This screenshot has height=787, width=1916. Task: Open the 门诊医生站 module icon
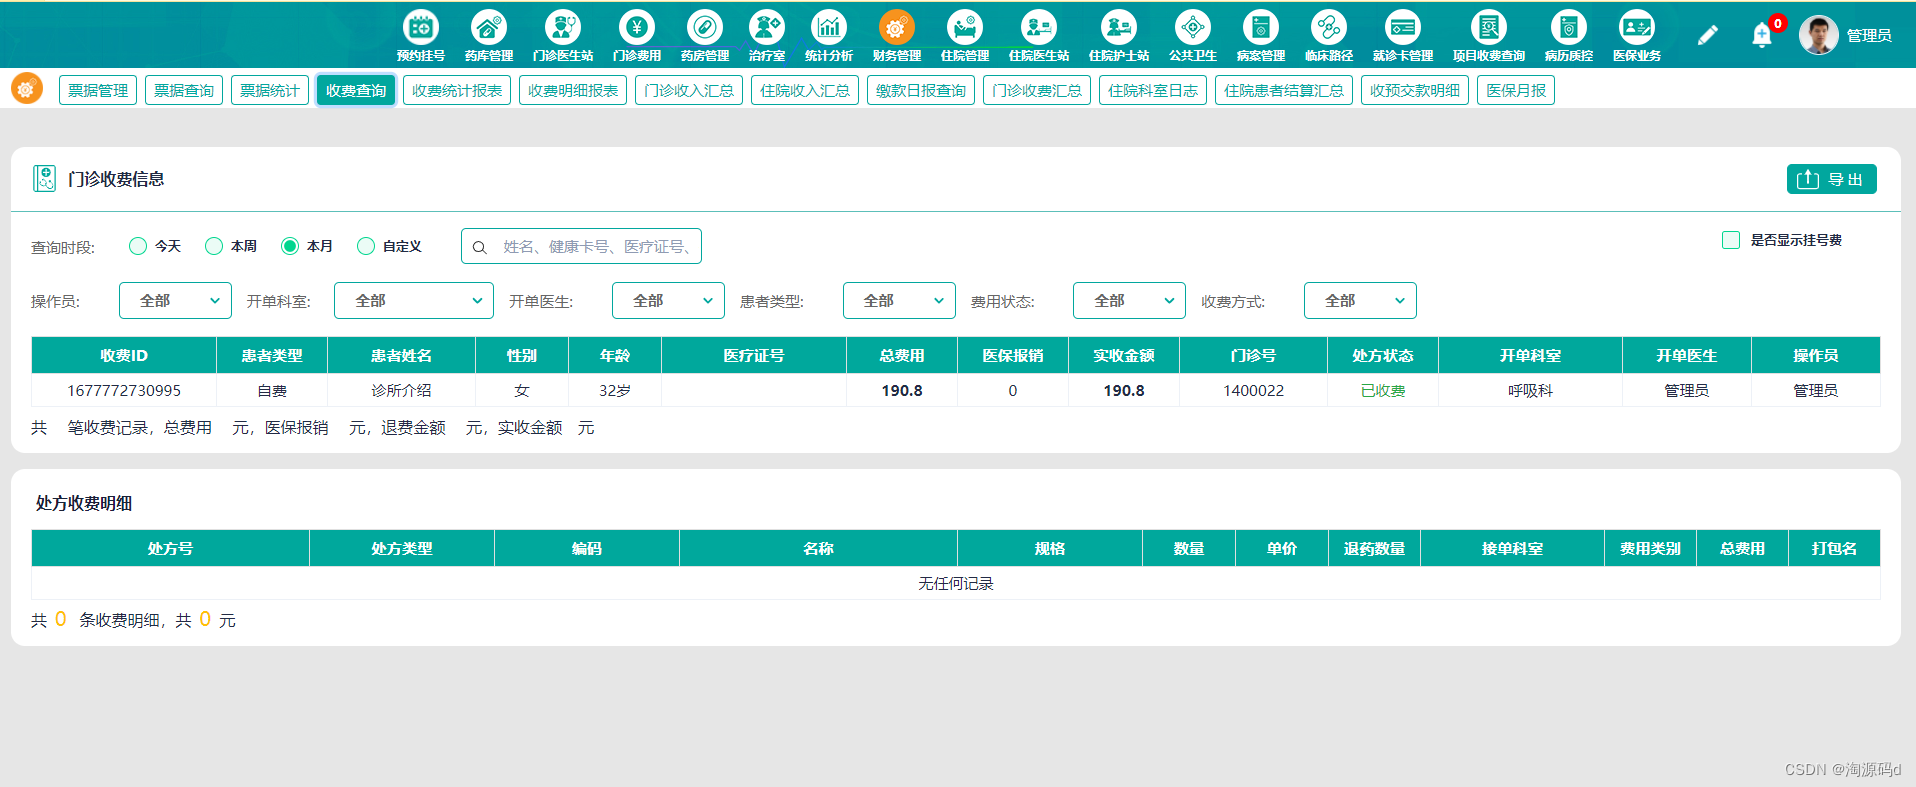click(x=562, y=28)
